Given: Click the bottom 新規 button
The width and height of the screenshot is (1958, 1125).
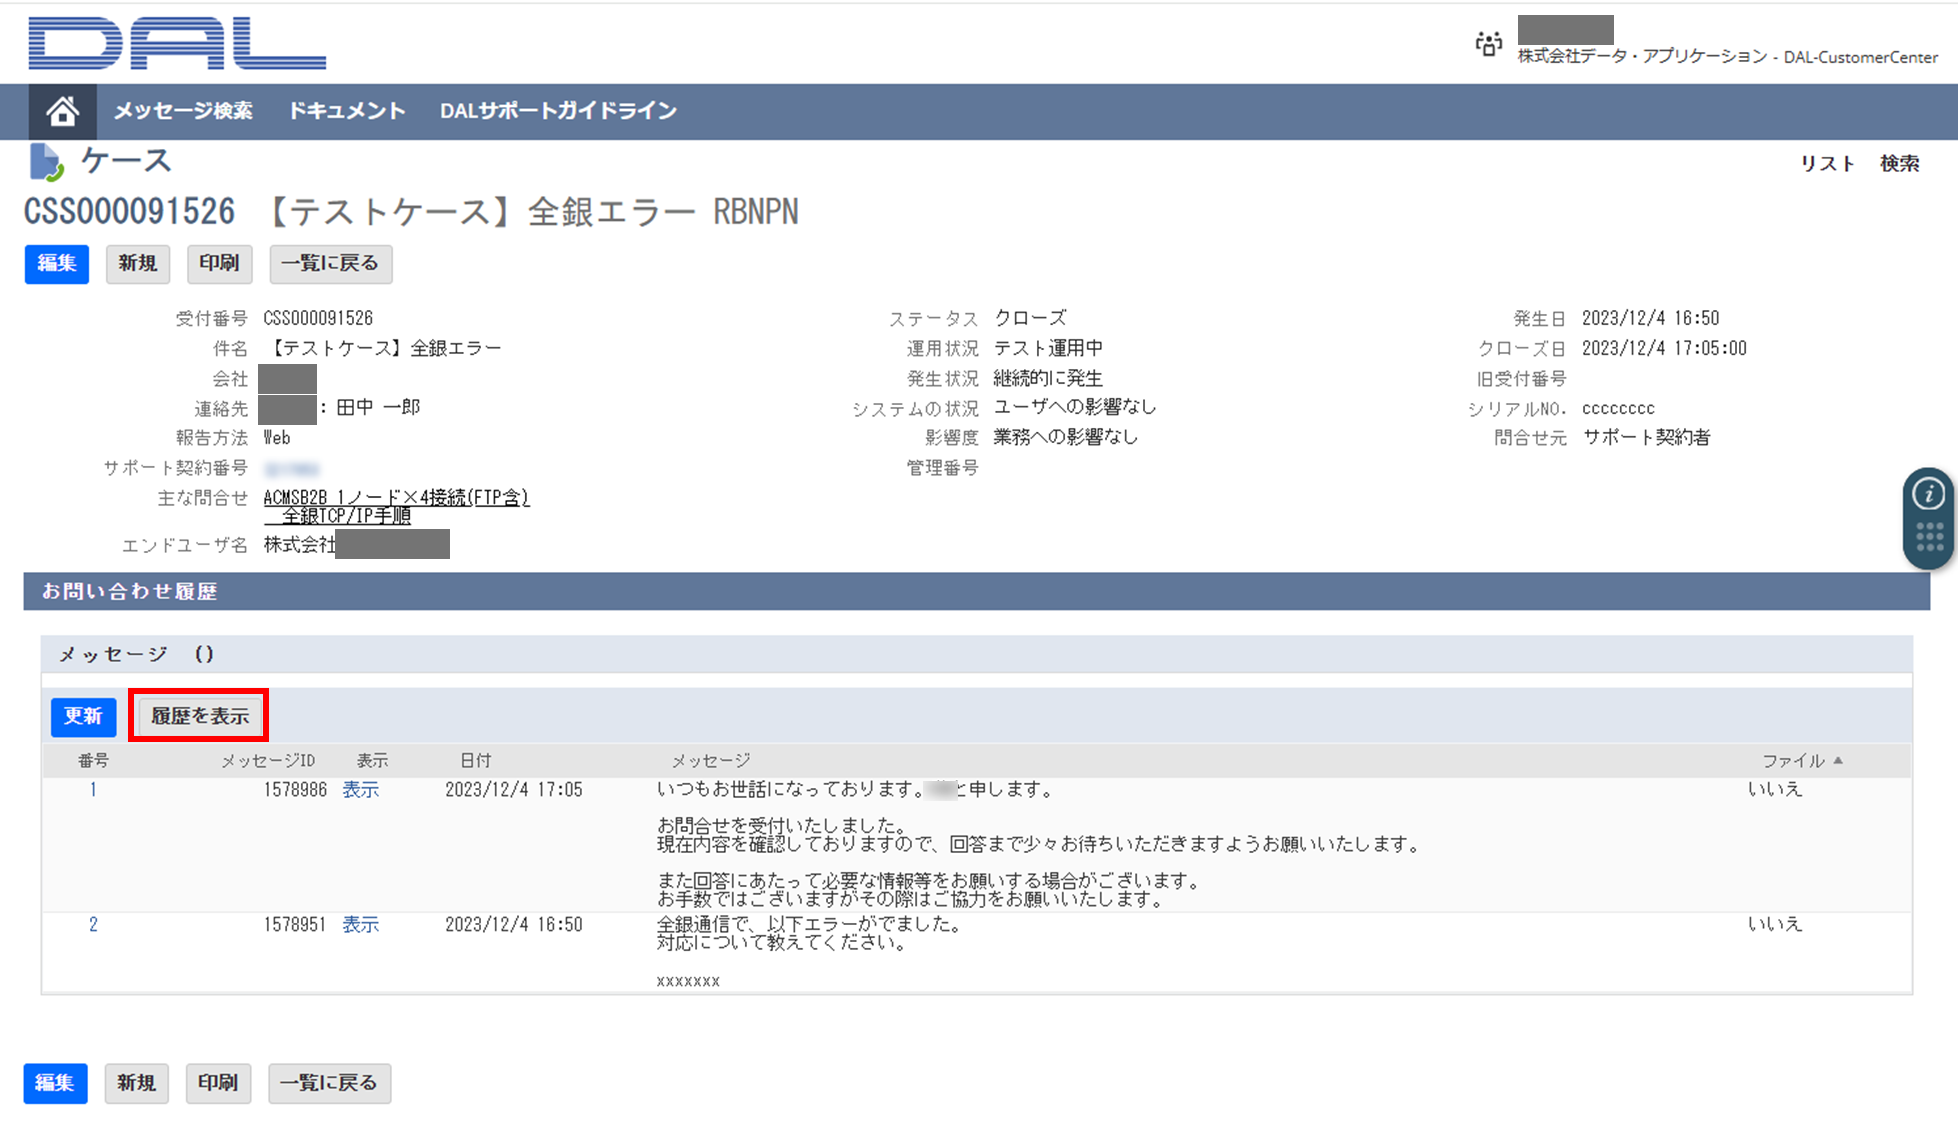Looking at the screenshot, I should coord(136,1084).
